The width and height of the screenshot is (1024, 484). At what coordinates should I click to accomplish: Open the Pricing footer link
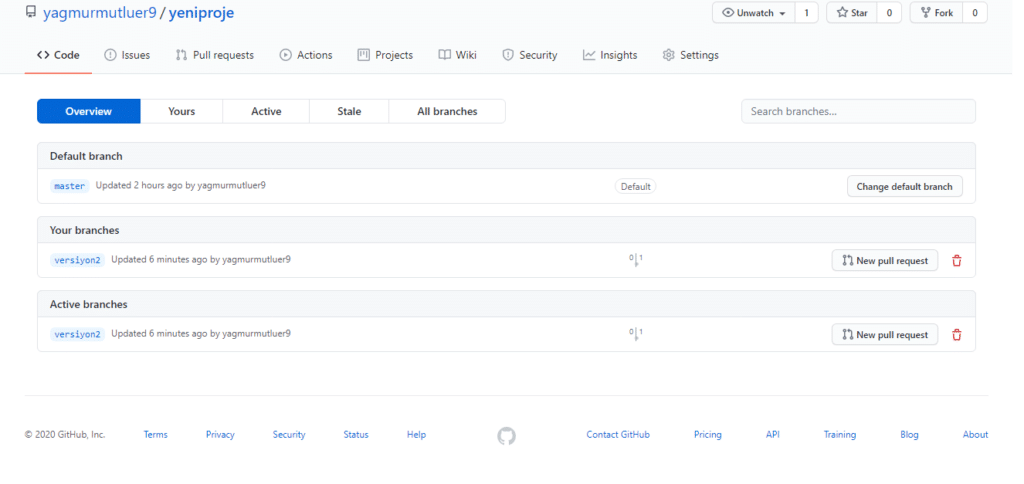pos(708,435)
